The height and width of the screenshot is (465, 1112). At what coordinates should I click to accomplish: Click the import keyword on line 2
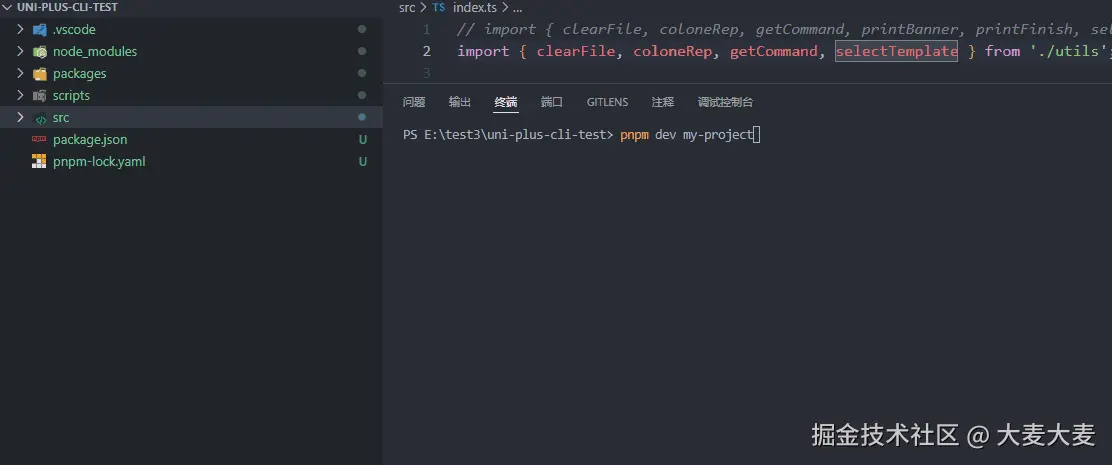pos(483,51)
